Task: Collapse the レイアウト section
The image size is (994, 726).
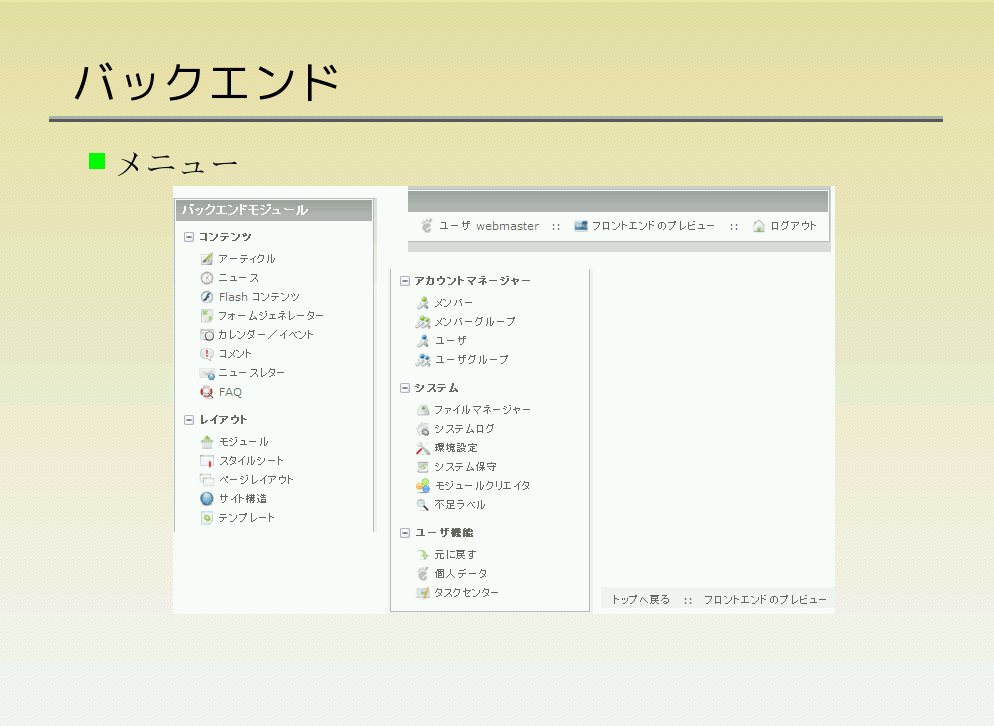Action: click(x=189, y=420)
